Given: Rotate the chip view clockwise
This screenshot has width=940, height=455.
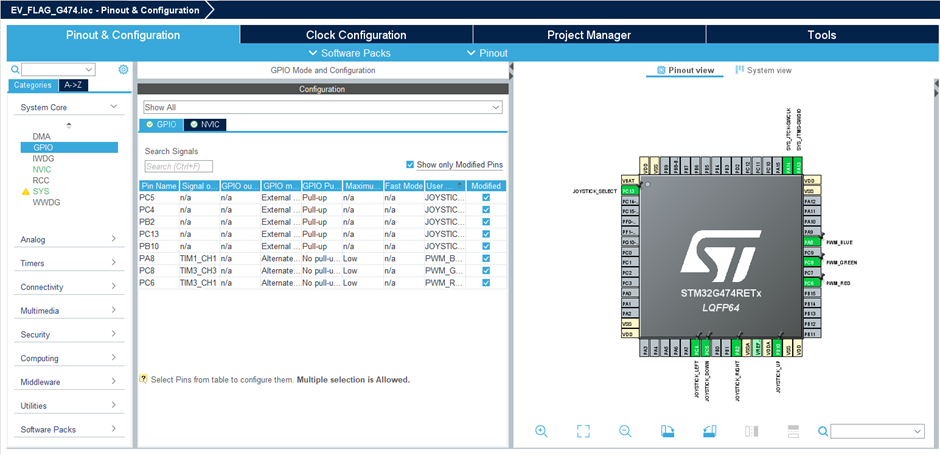Looking at the screenshot, I should point(668,431).
